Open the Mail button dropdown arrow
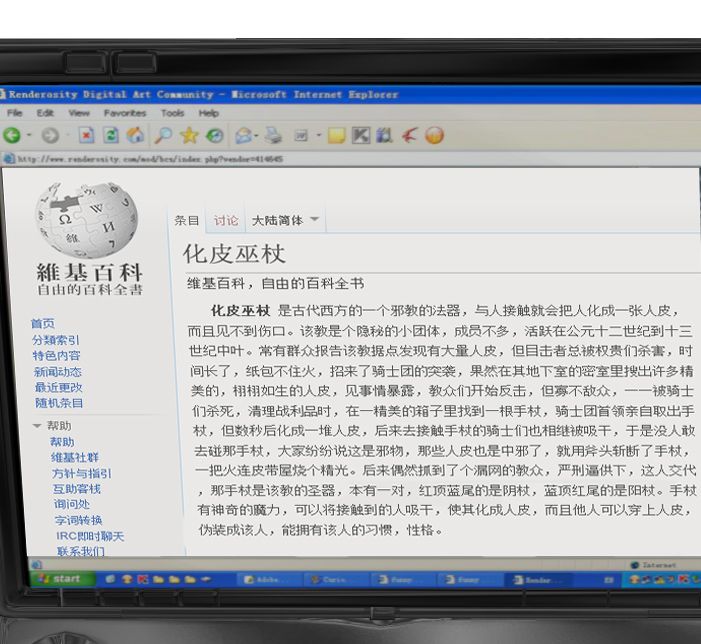 coord(257,135)
